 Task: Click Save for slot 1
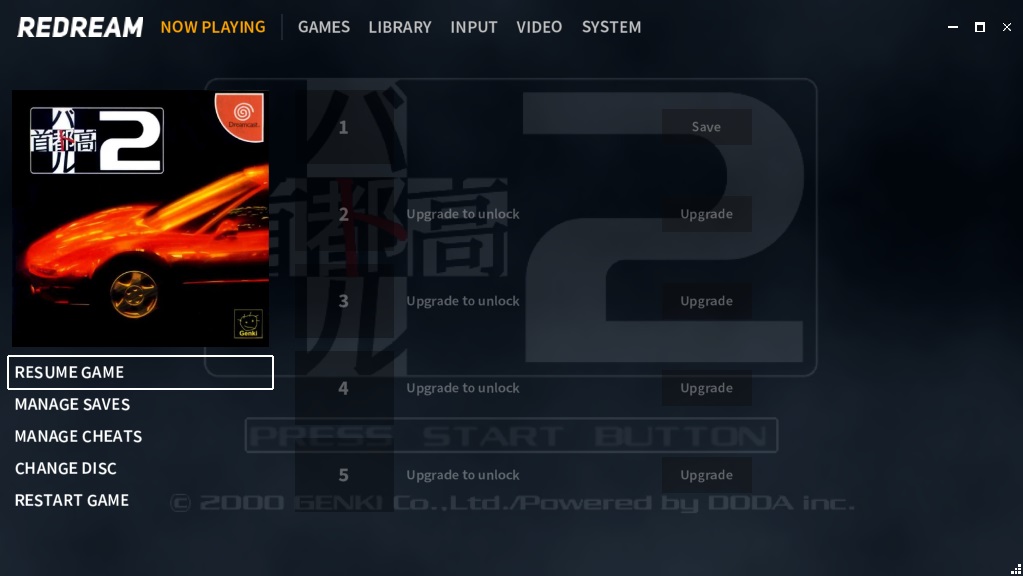tap(707, 127)
